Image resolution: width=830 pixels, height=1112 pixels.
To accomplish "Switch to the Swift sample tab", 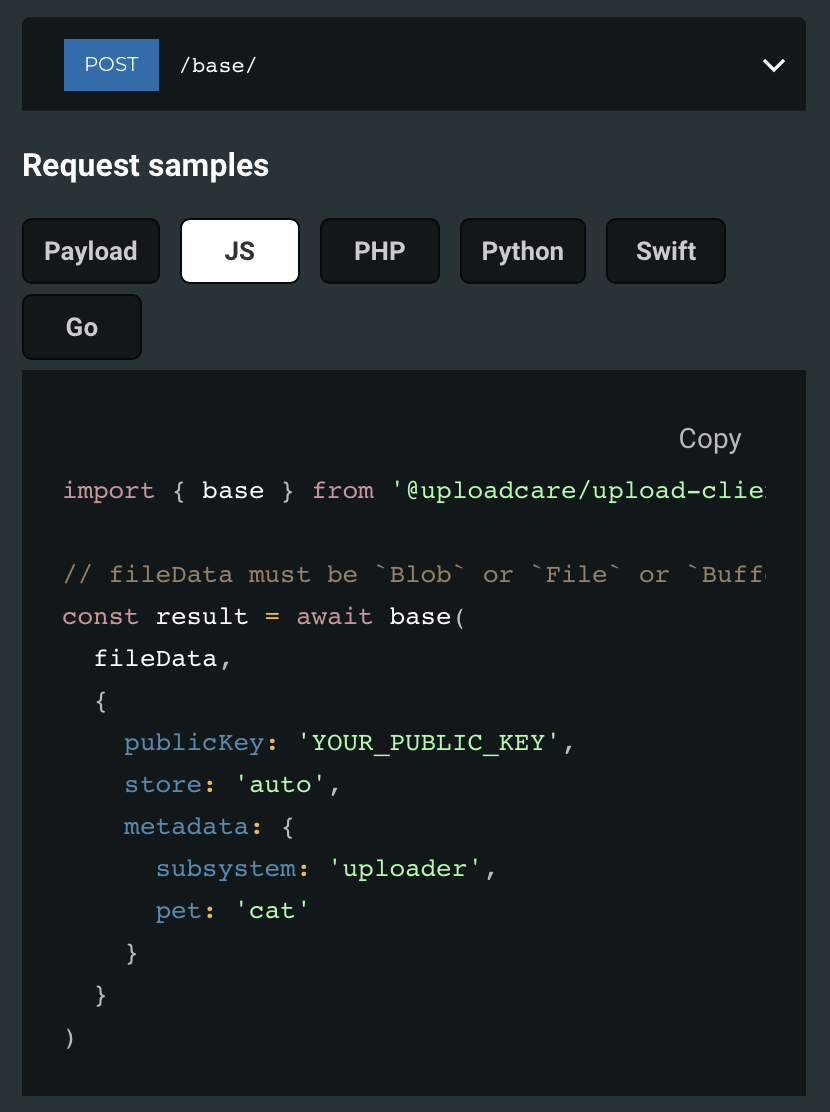I will pos(665,251).
